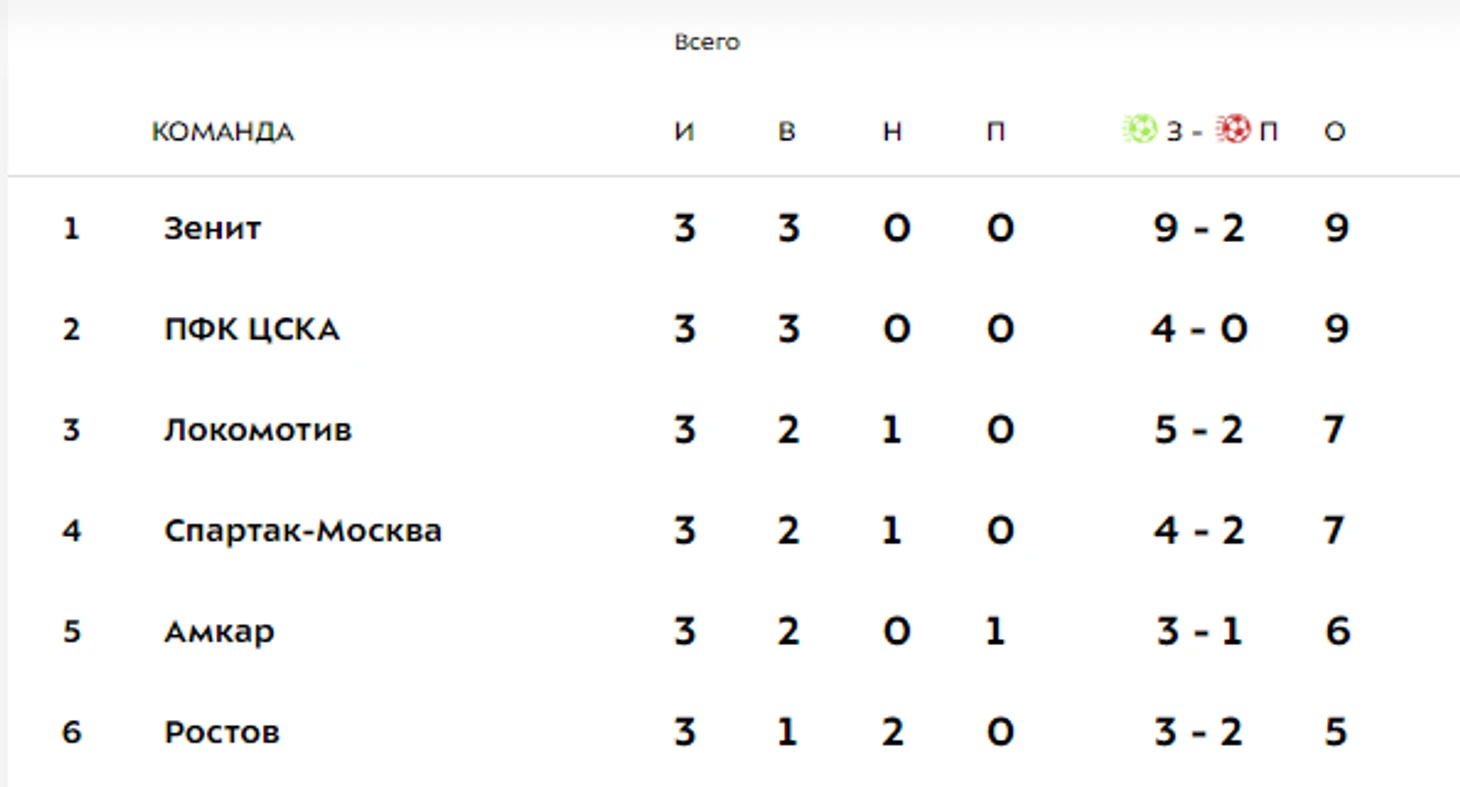Click the red ball goals-conceded icon
This screenshot has width=1460, height=787.
point(1234,130)
